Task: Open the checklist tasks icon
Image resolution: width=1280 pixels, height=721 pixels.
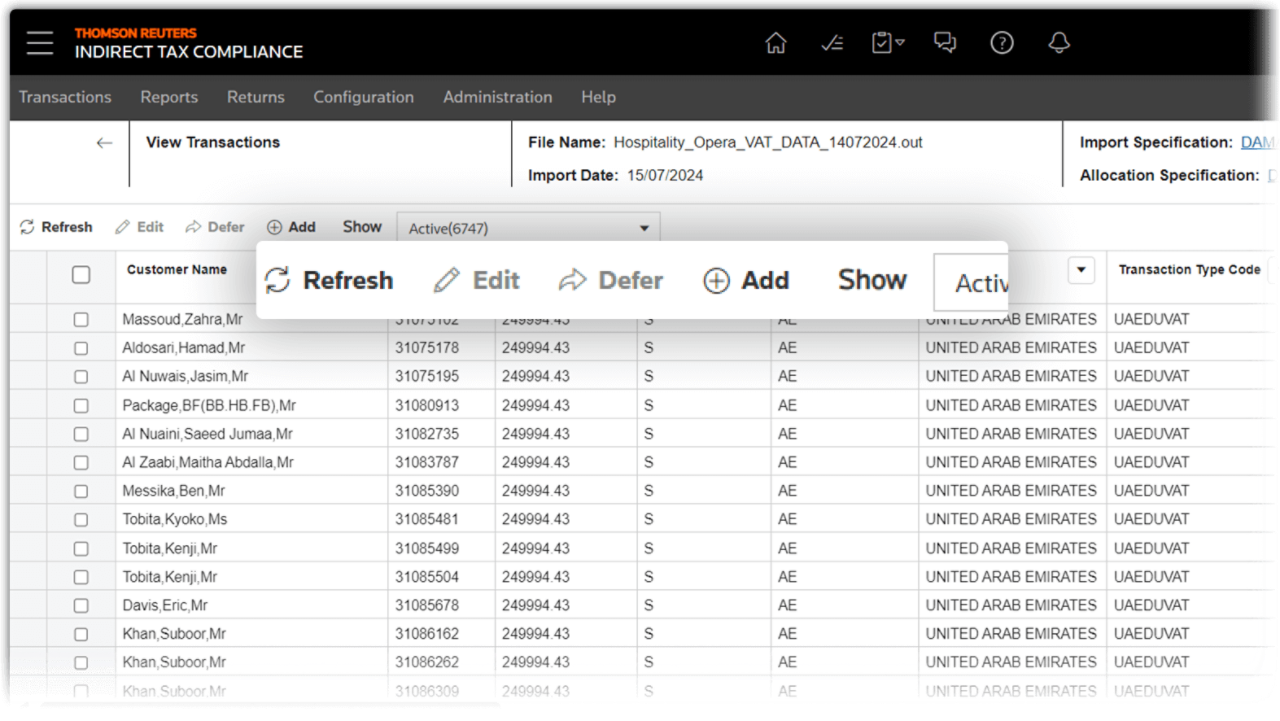Action: 831,43
